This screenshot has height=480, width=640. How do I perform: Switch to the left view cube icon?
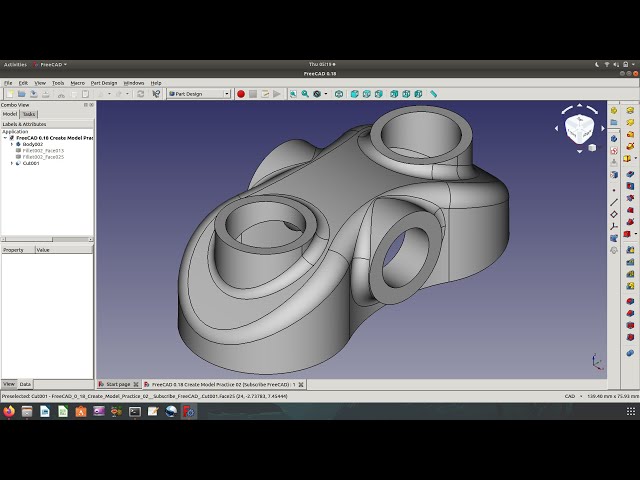418,94
